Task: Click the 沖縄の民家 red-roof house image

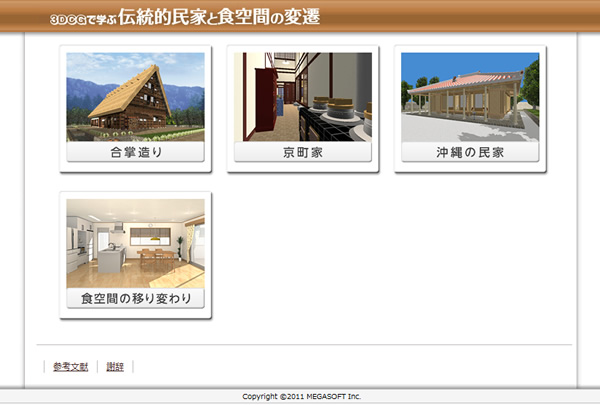Action: coord(470,97)
